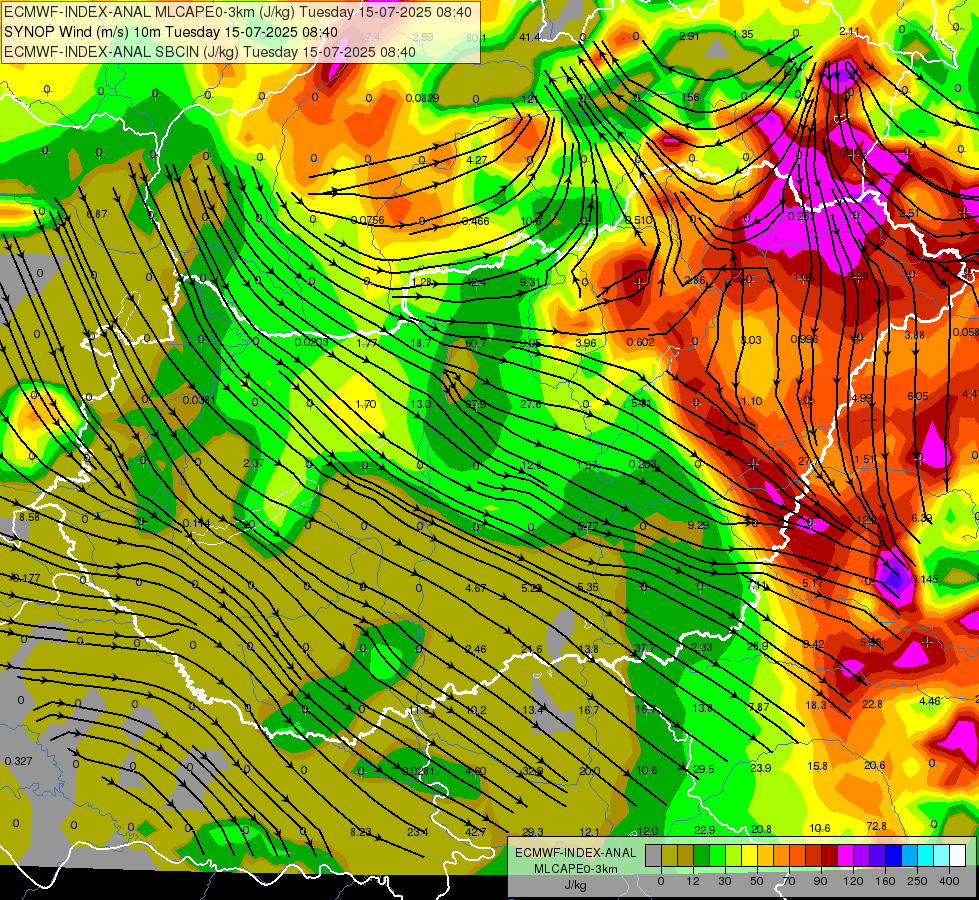
Task: Click the white swatch in the legend
Action: point(957,855)
